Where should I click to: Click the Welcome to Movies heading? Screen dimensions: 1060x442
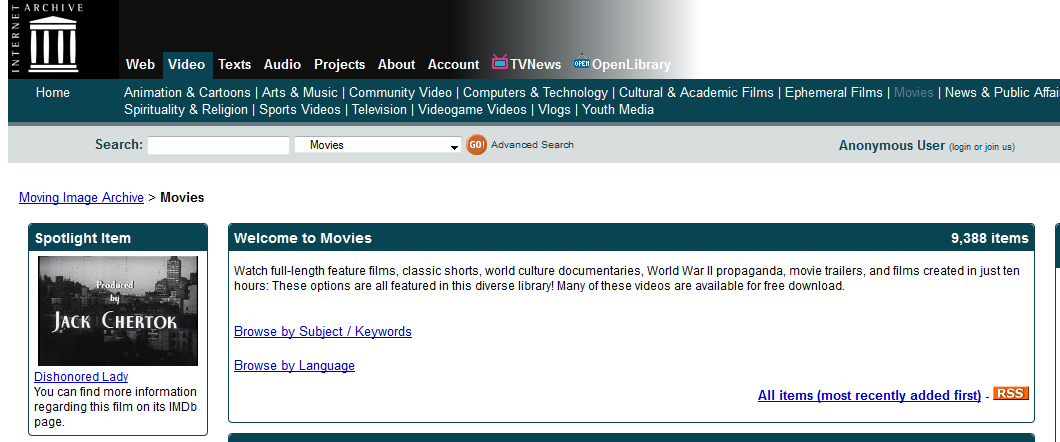tap(303, 238)
